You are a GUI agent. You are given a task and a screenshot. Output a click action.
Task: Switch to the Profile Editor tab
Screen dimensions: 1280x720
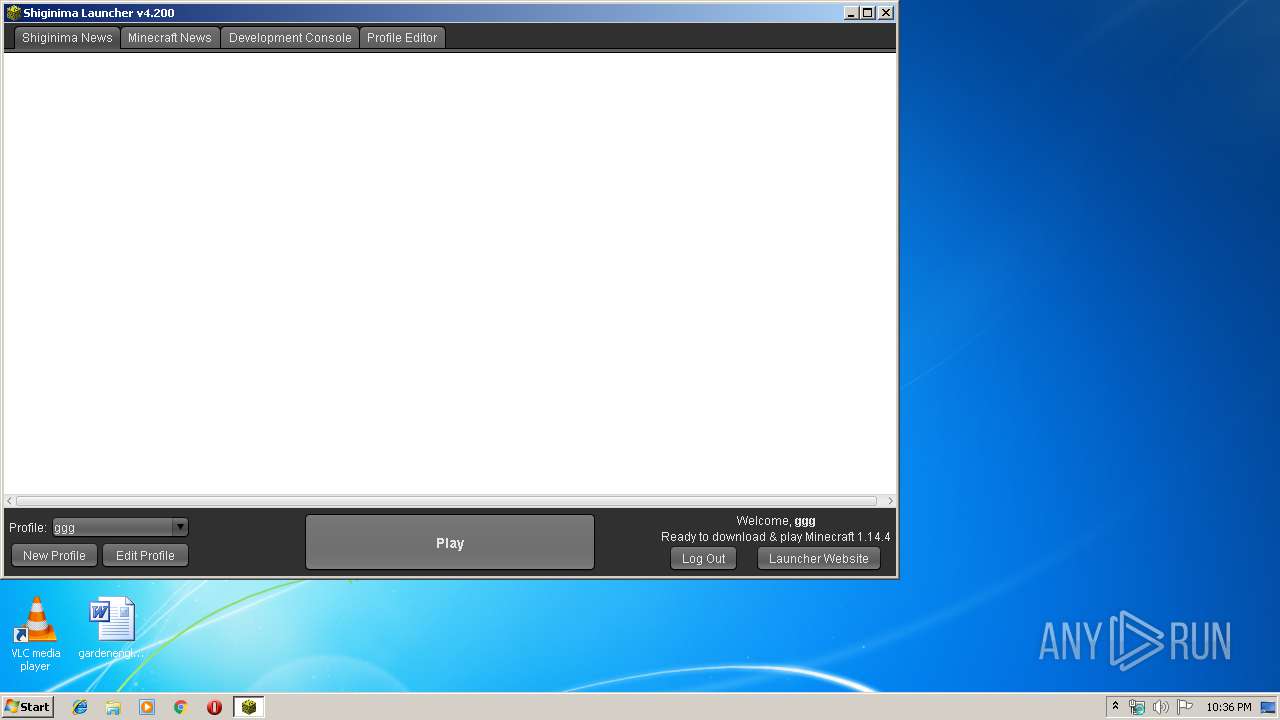click(402, 38)
